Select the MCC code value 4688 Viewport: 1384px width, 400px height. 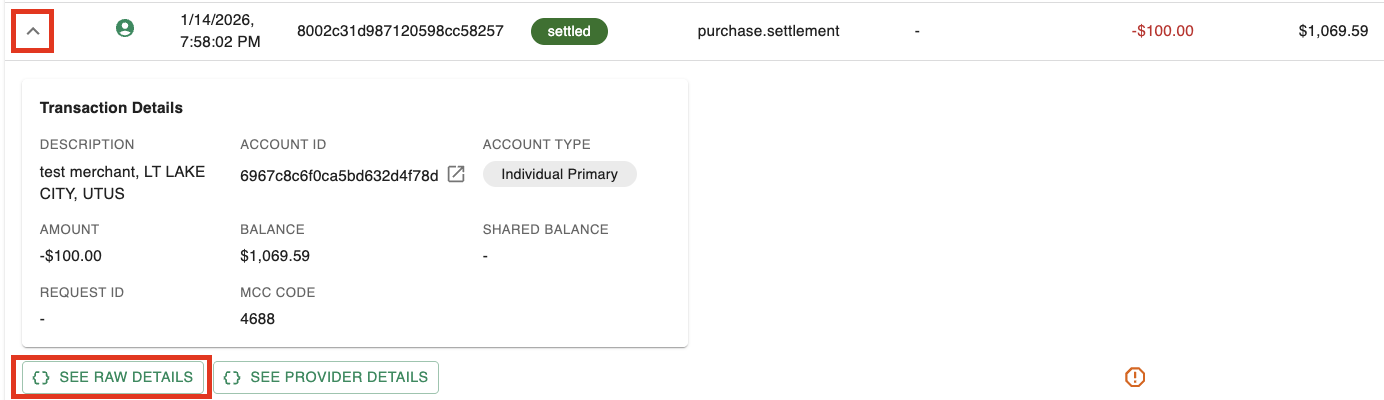[257, 319]
